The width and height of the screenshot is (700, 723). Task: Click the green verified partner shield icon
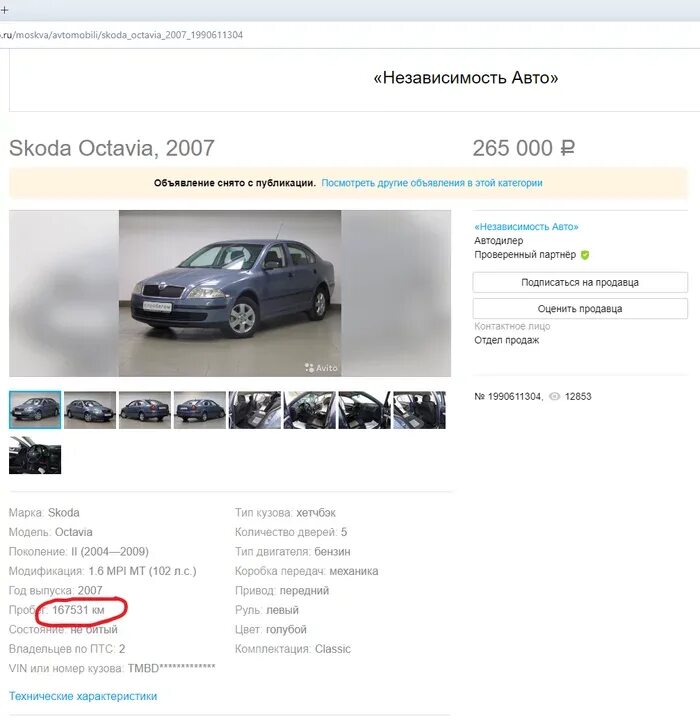[585, 255]
